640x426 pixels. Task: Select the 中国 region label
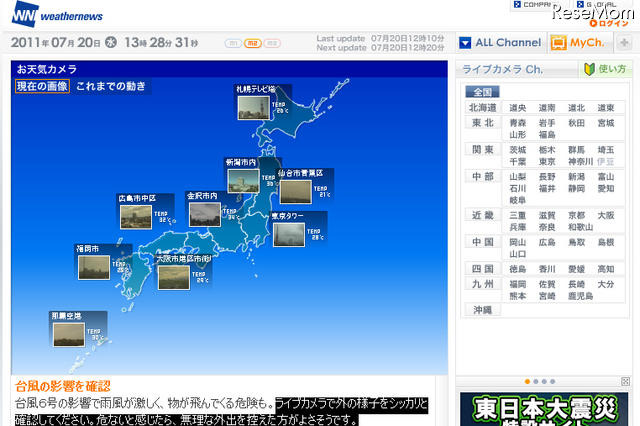pyautogui.click(x=482, y=242)
